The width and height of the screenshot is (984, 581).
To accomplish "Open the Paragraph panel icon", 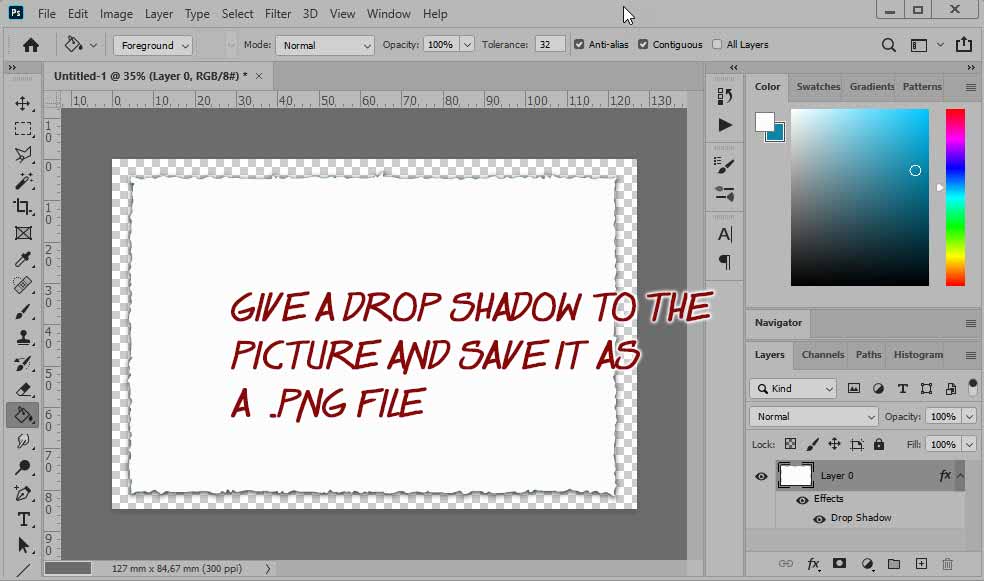I will (x=725, y=262).
